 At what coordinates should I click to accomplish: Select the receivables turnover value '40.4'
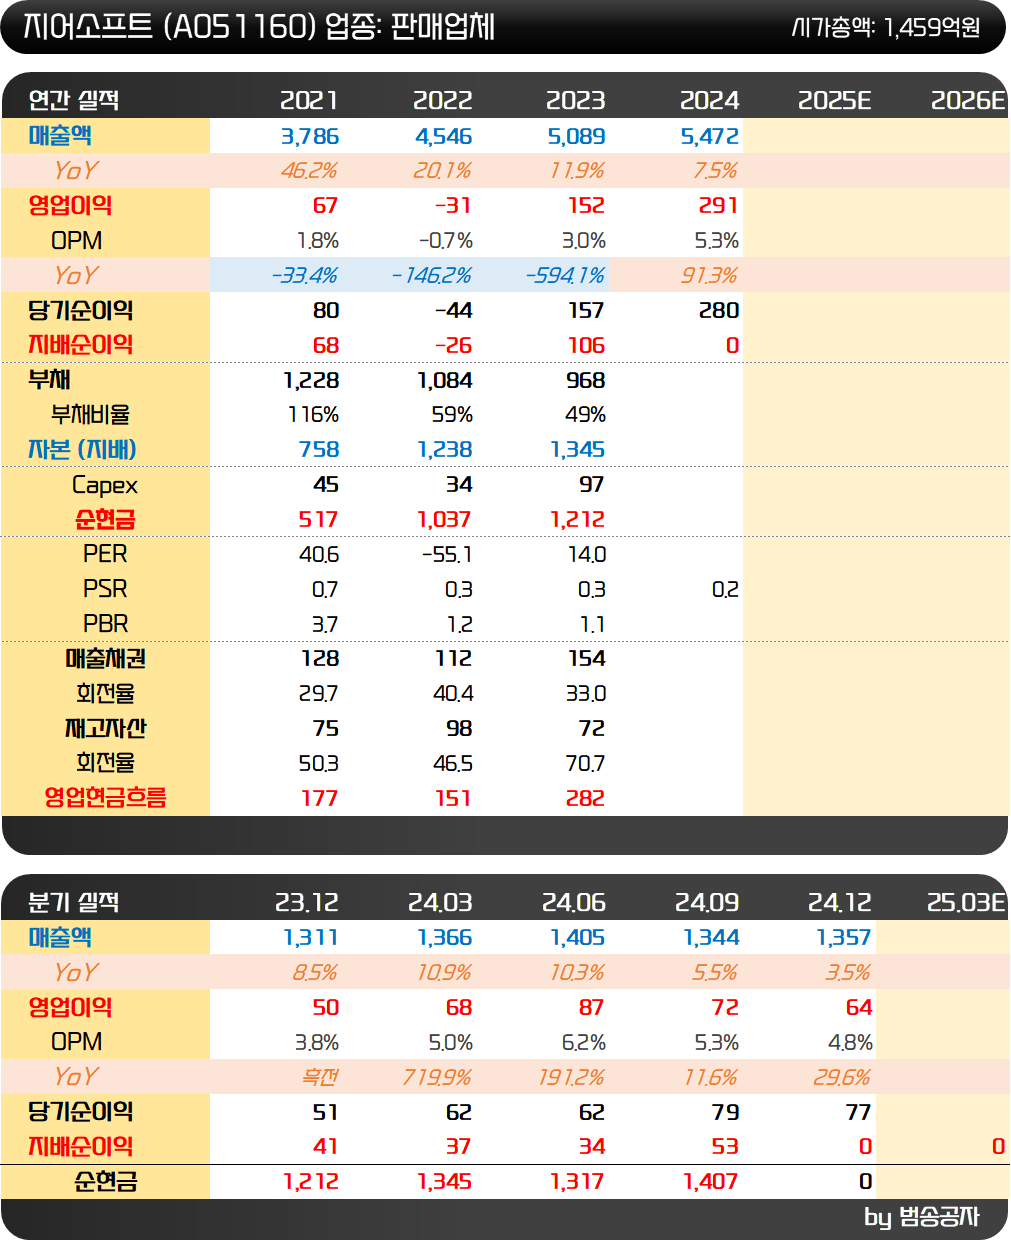pos(453,694)
